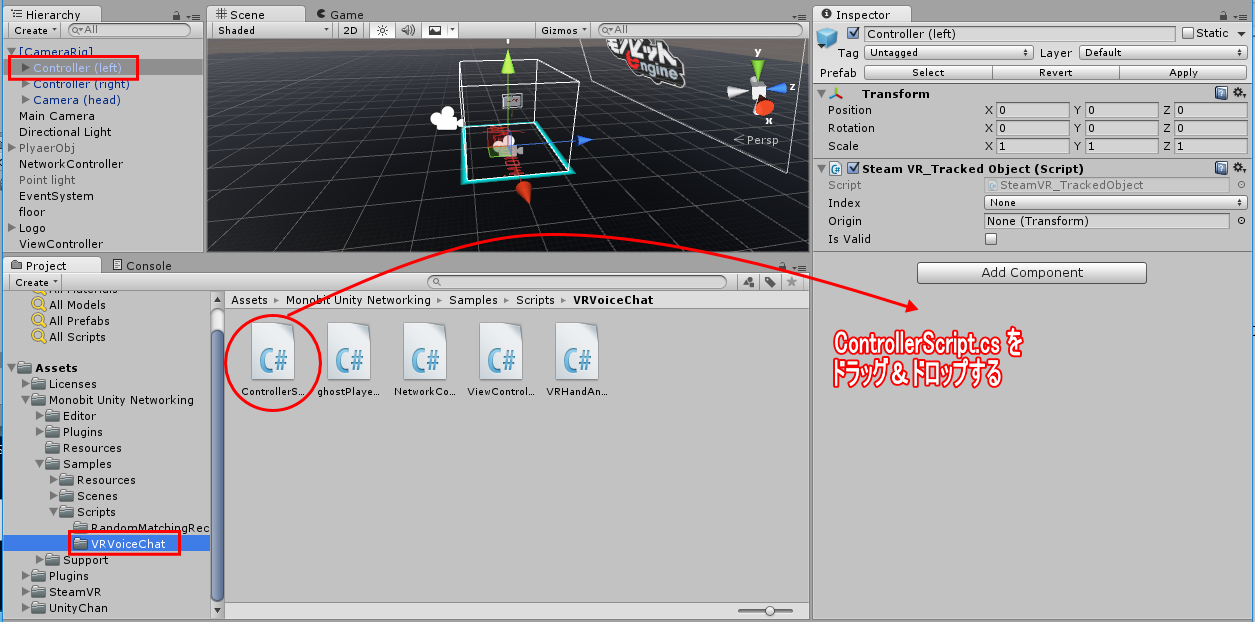Image resolution: width=1255 pixels, height=622 pixels.
Task: Select All Models saved search
Action: click(x=69, y=305)
